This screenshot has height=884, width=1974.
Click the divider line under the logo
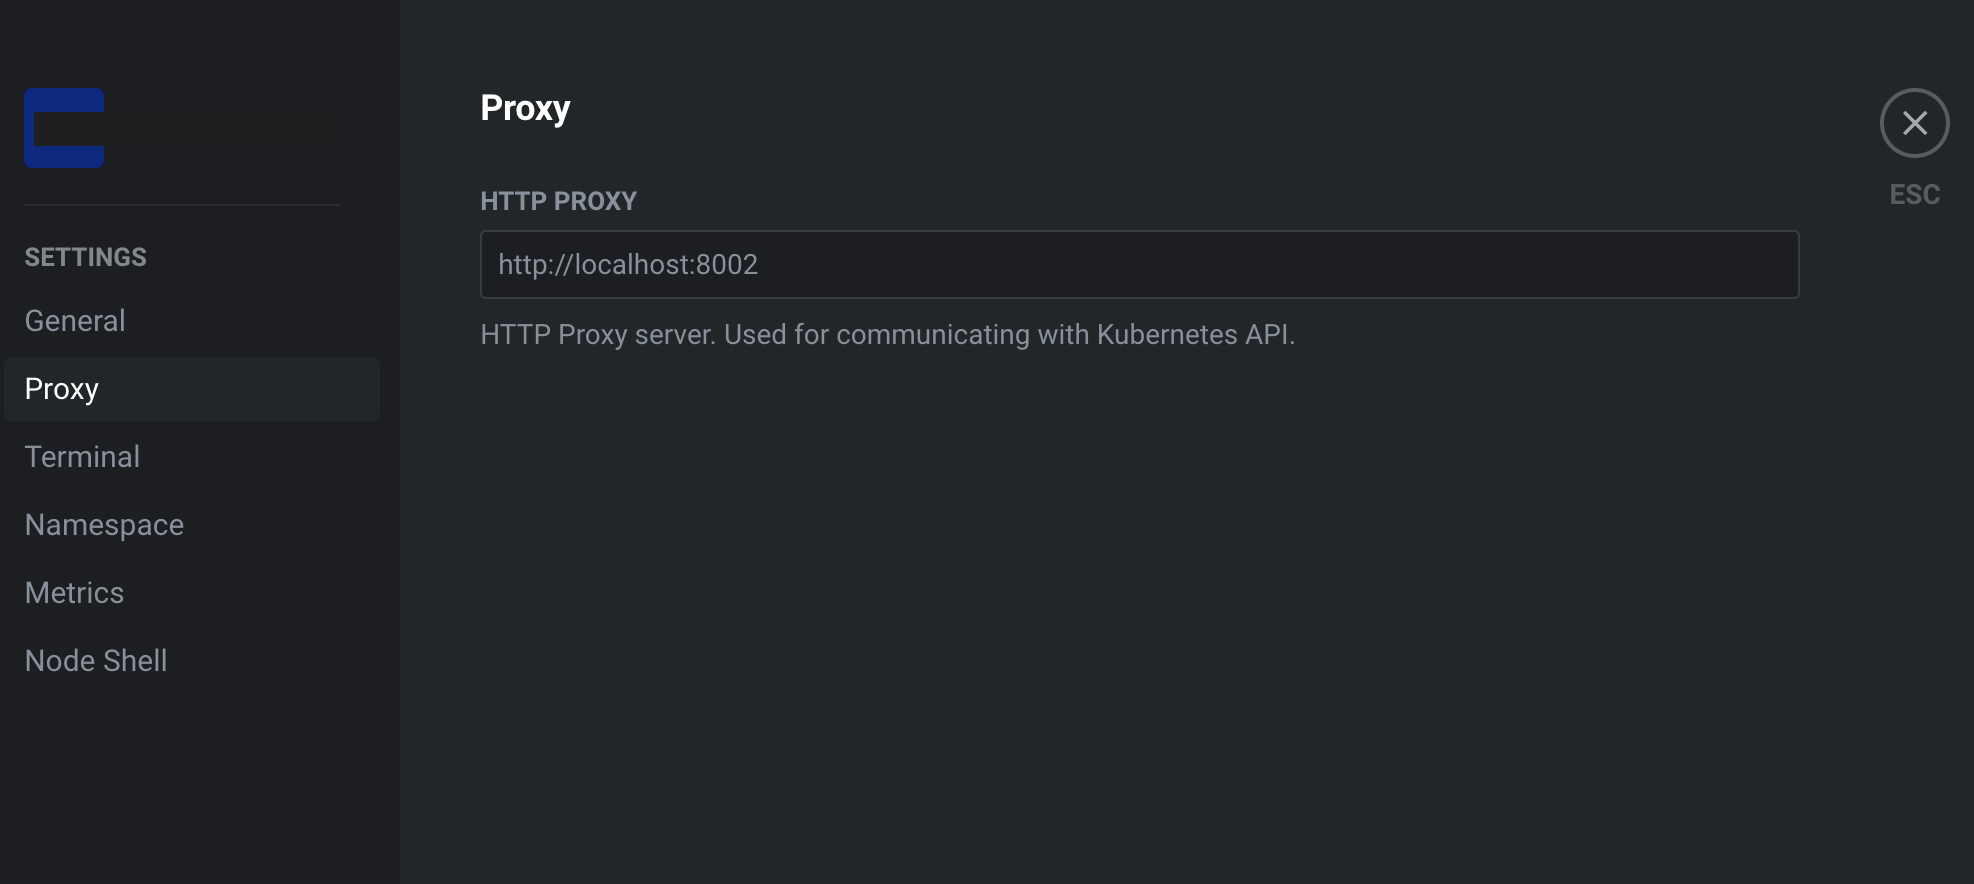(182, 205)
